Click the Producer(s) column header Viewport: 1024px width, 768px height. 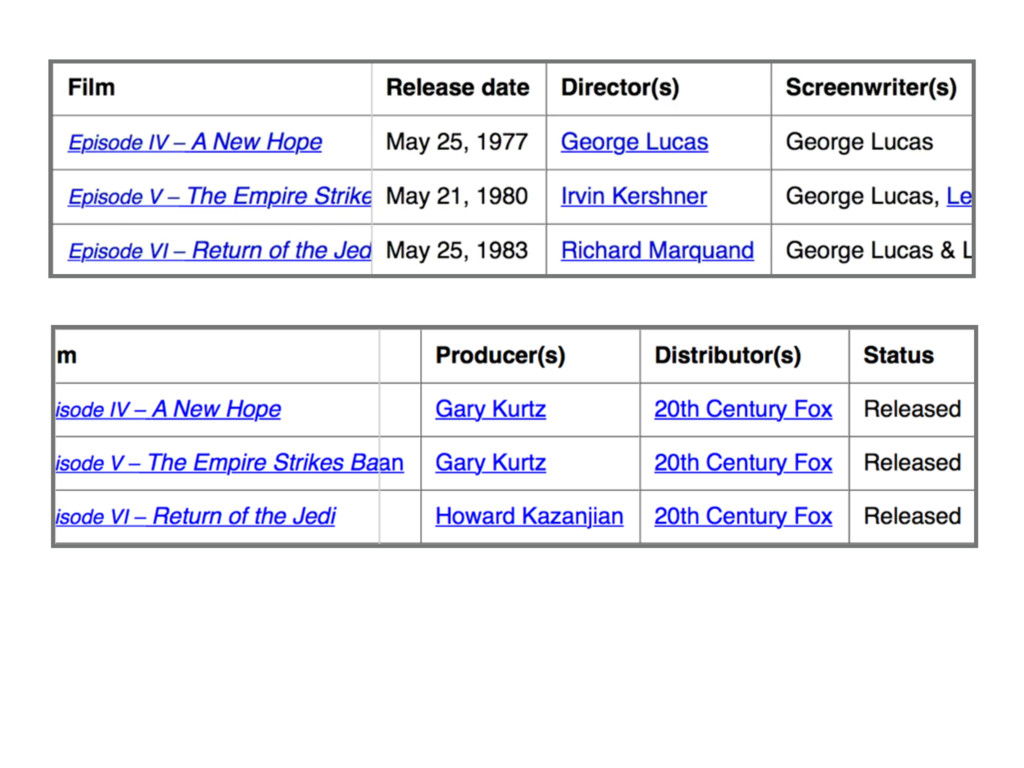pos(500,355)
